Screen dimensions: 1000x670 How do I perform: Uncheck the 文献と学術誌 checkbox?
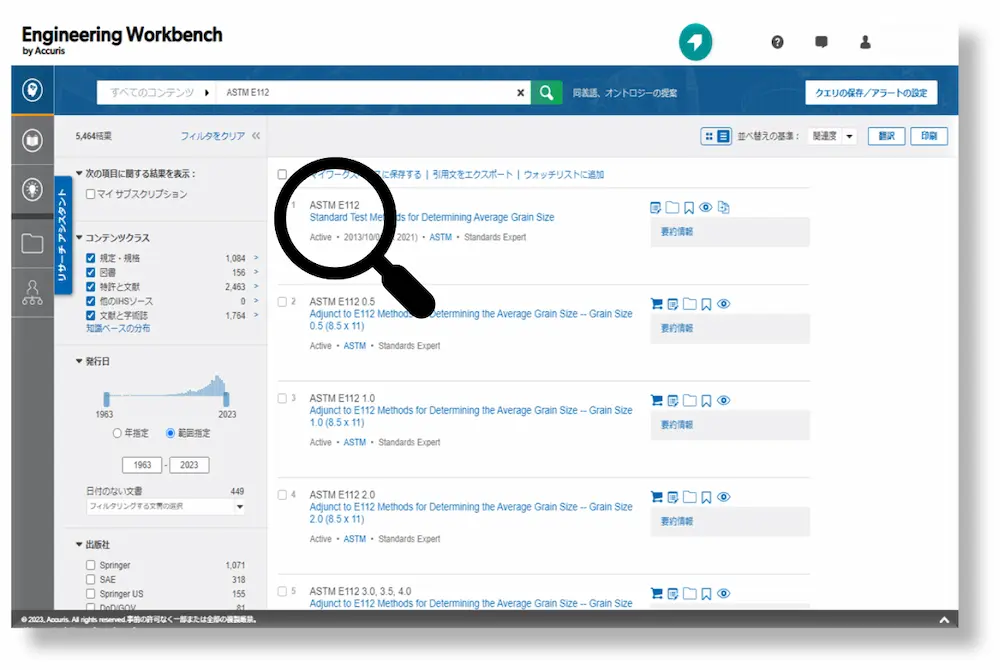coord(91,316)
